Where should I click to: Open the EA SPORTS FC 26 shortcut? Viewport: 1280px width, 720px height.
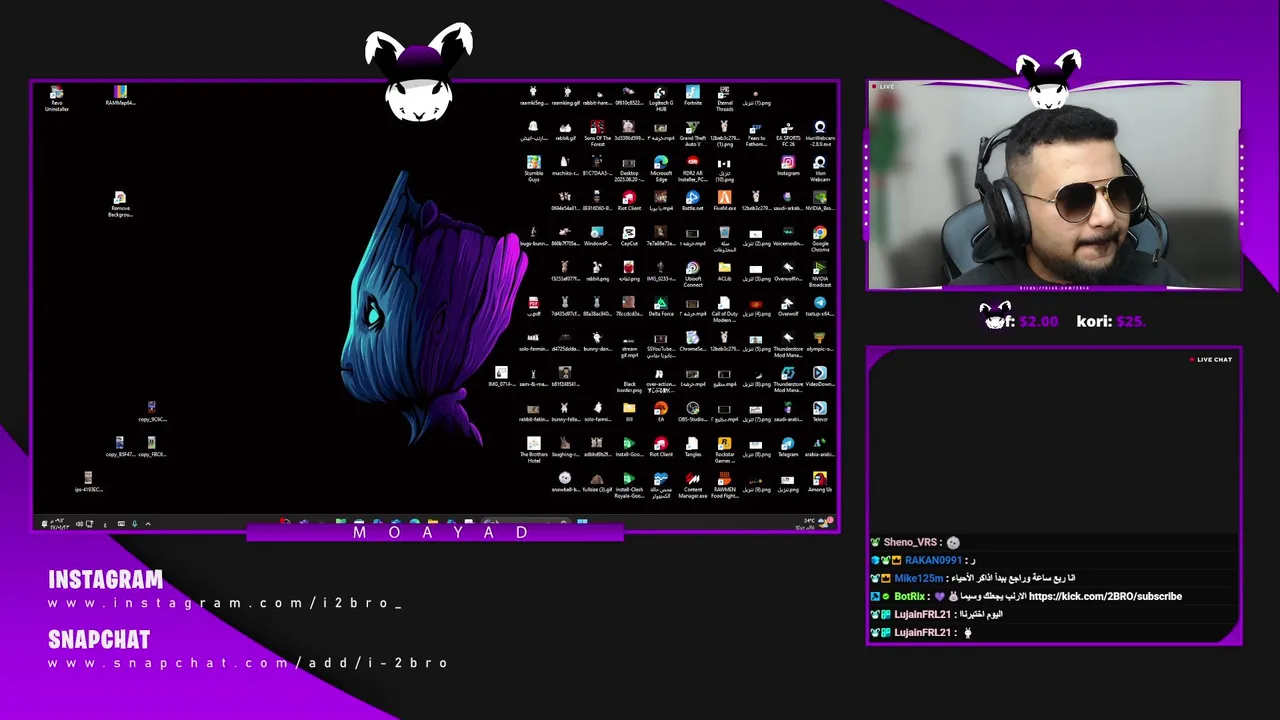788,134
